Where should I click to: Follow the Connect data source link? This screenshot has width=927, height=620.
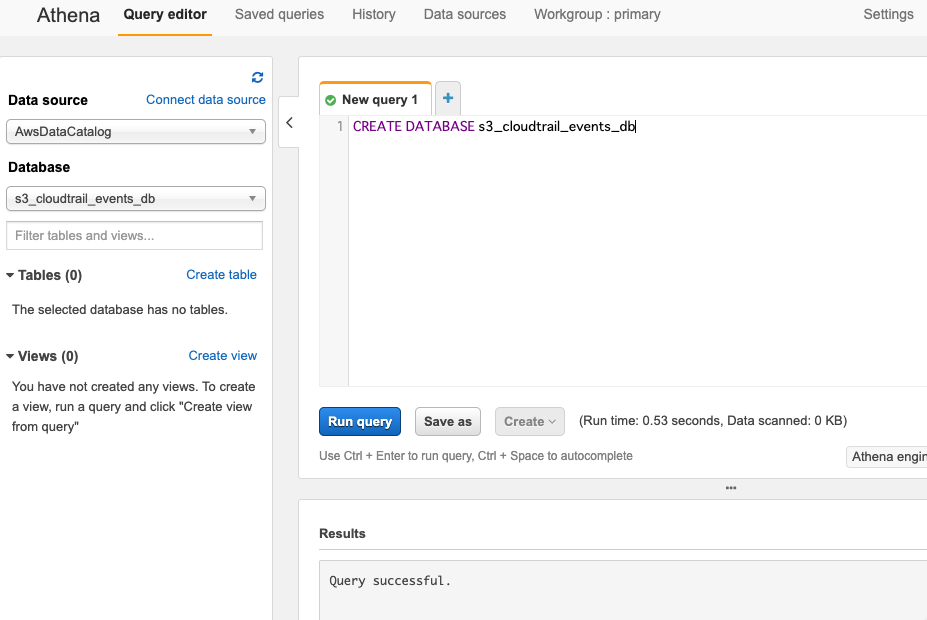(x=206, y=100)
